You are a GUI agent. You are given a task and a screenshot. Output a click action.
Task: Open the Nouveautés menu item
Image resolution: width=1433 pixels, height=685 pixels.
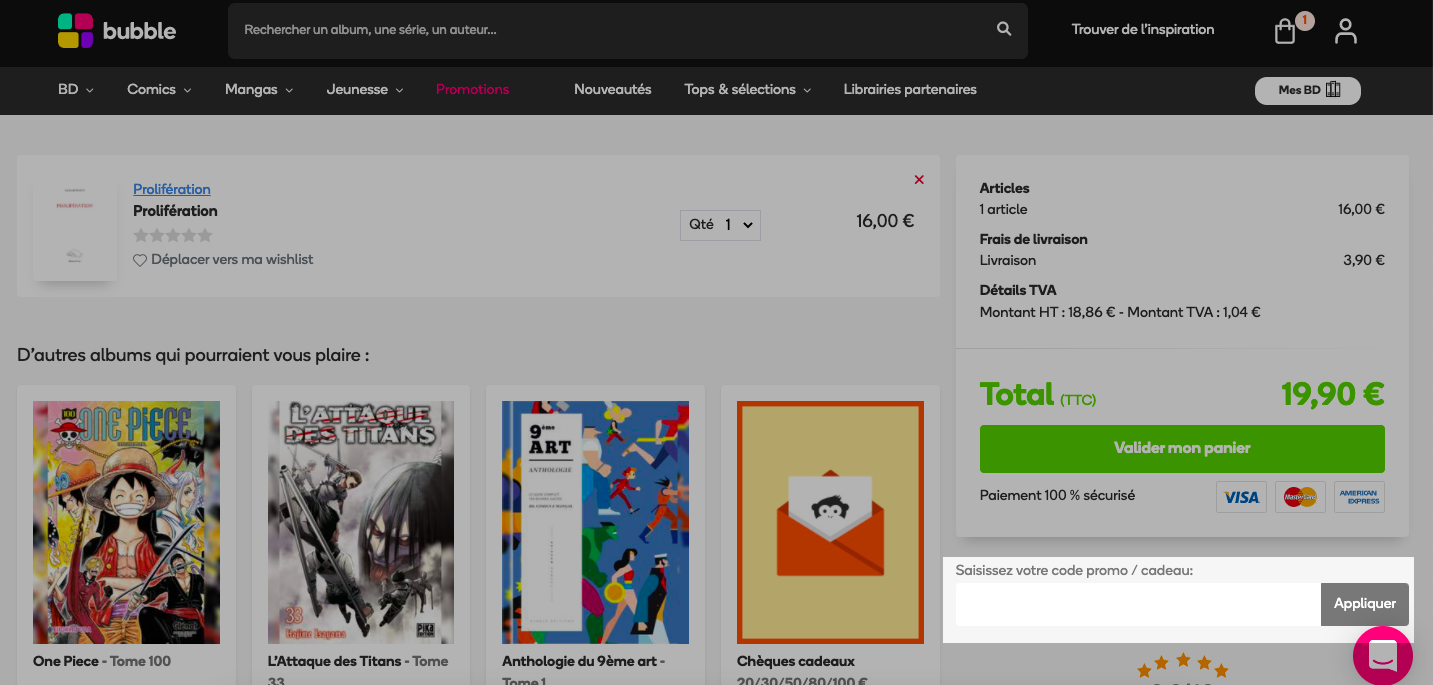[612, 90]
